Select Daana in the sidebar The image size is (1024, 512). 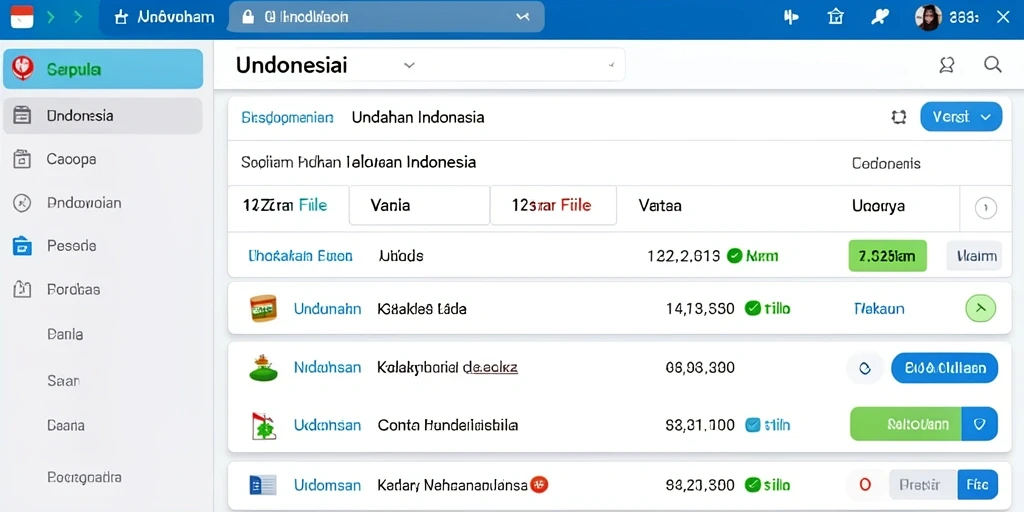66,425
